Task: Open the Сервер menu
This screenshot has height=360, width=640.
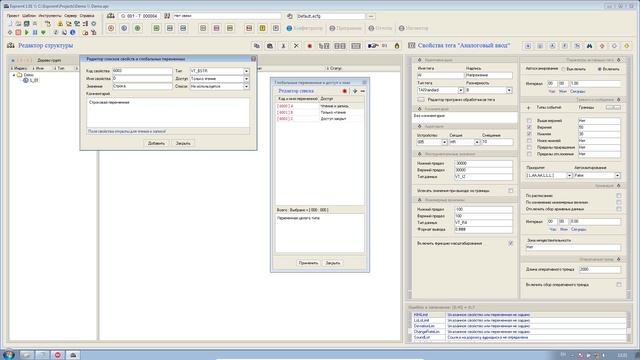Action: tap(70, 16)
